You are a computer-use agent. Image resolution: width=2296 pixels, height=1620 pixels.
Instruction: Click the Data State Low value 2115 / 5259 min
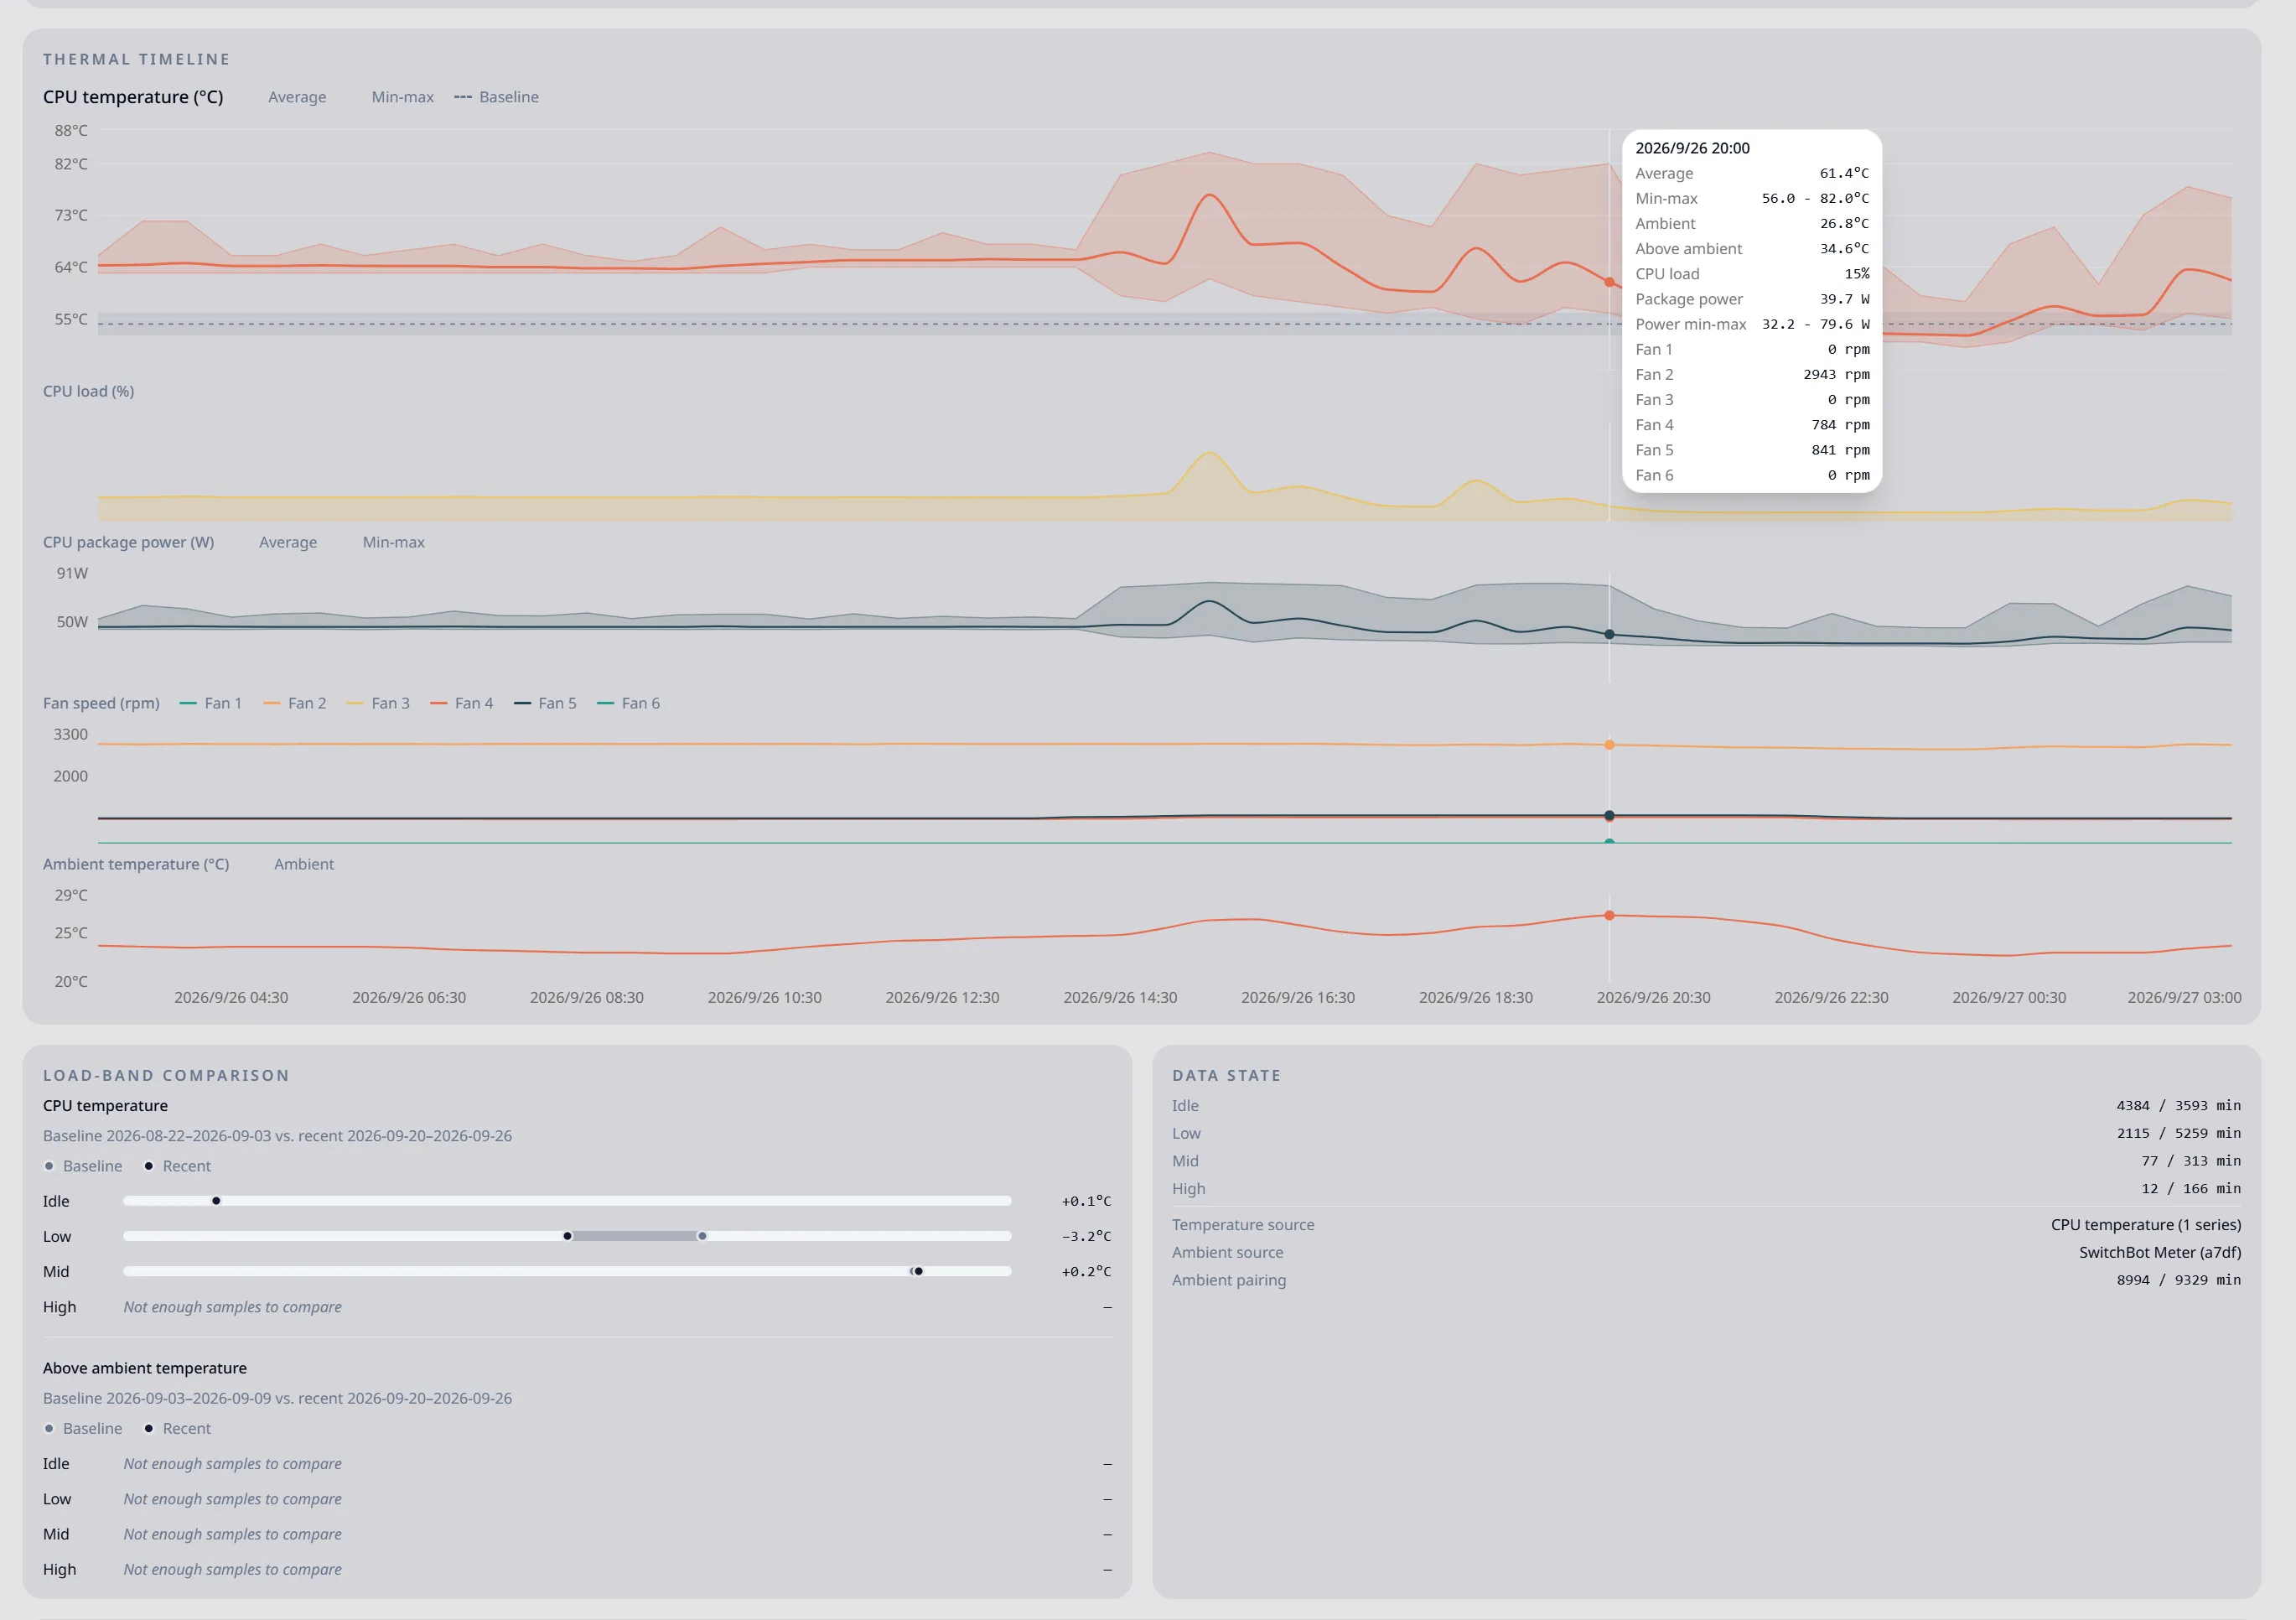(2178, 1133)
